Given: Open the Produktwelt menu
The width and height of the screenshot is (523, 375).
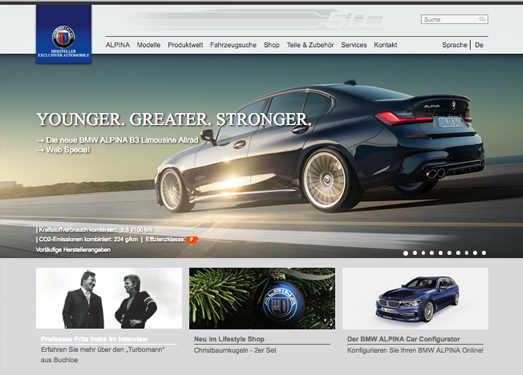Looking at the screenshot, I should click(x=185, y=45).
